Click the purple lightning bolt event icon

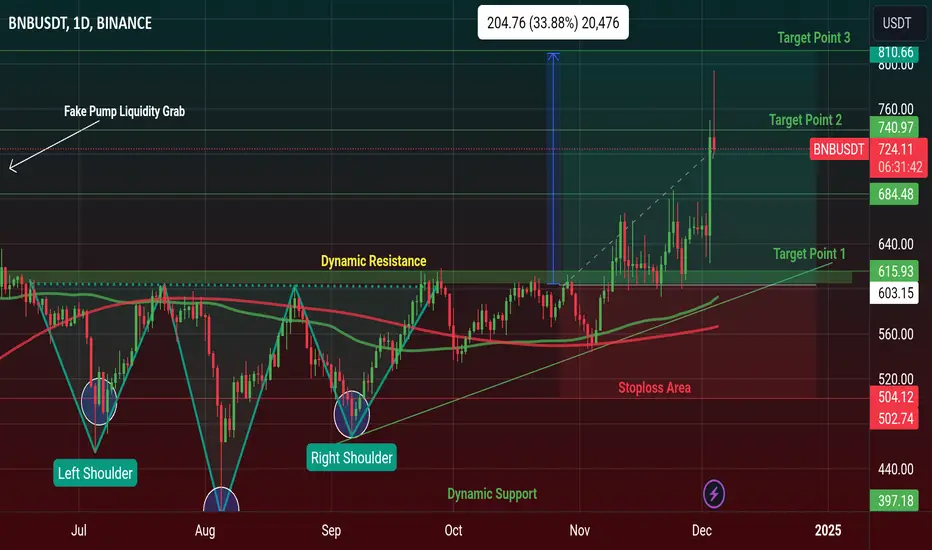[714, 494]
